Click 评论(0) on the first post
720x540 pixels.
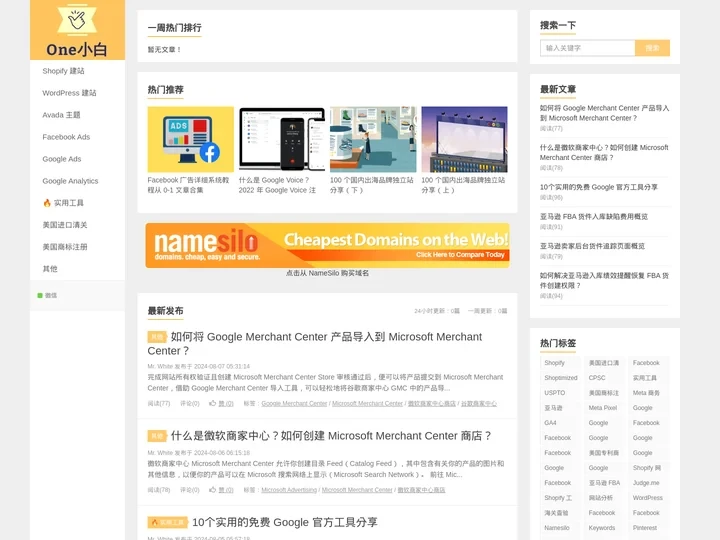tap(190, 404)
